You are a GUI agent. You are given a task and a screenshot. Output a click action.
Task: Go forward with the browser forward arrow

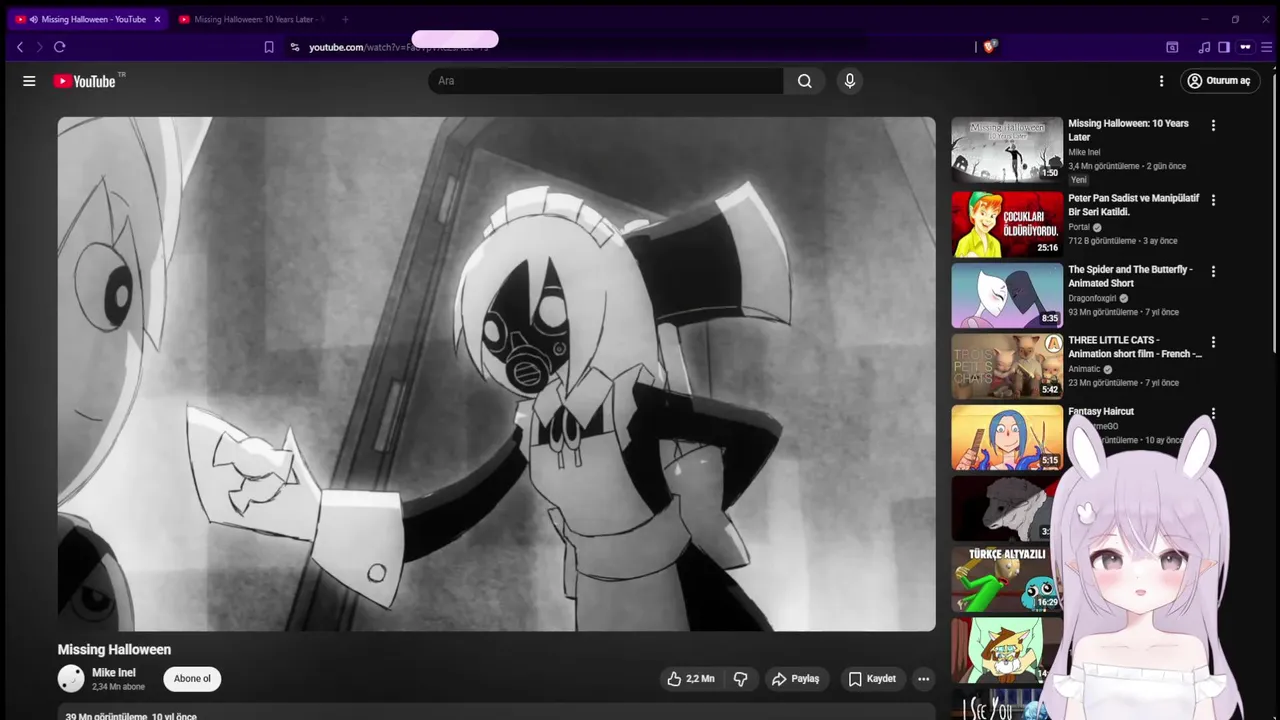pos(39,47)
